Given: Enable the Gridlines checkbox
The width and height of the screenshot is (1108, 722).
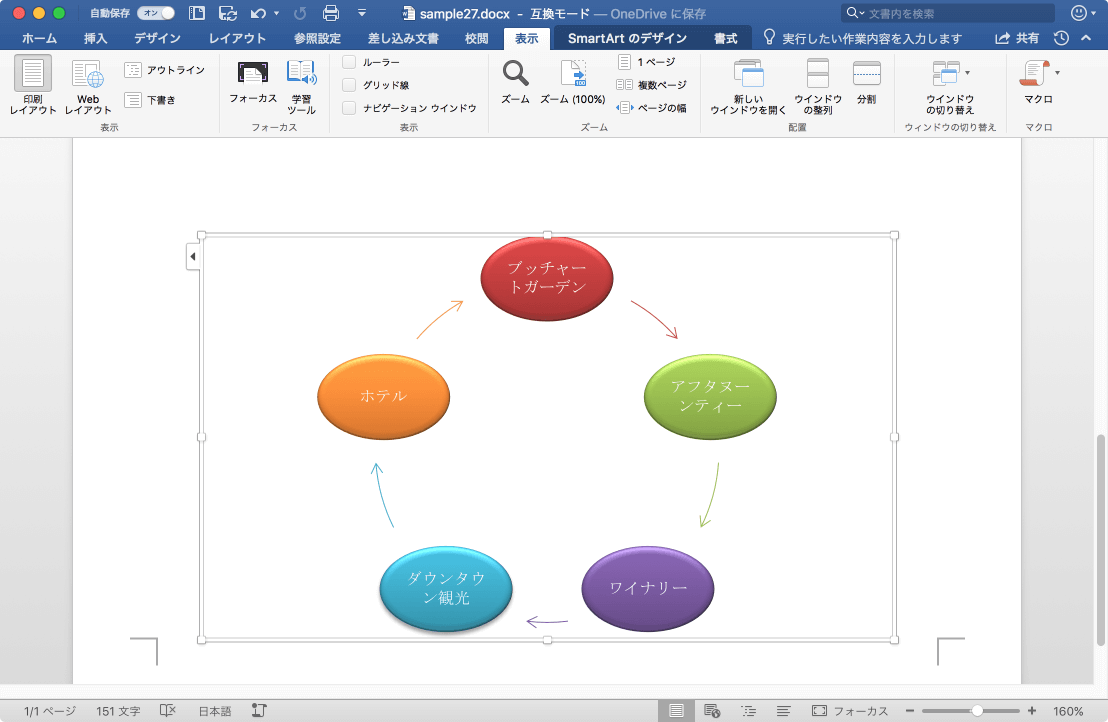Looking at the screenshot, I should 349,85.
